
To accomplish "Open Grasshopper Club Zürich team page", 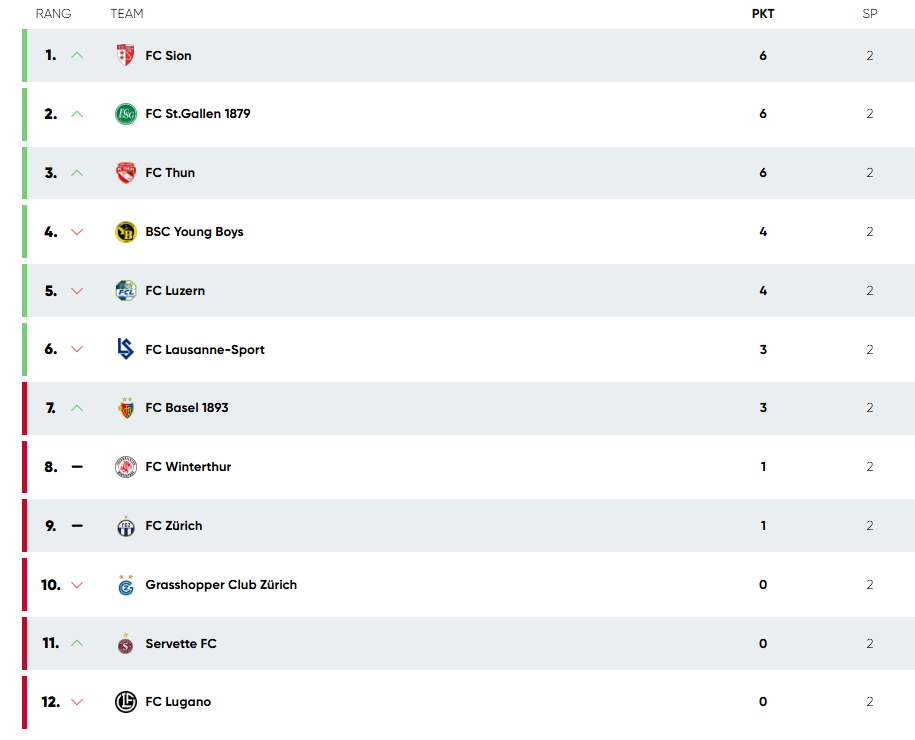I will pos(221,585).
